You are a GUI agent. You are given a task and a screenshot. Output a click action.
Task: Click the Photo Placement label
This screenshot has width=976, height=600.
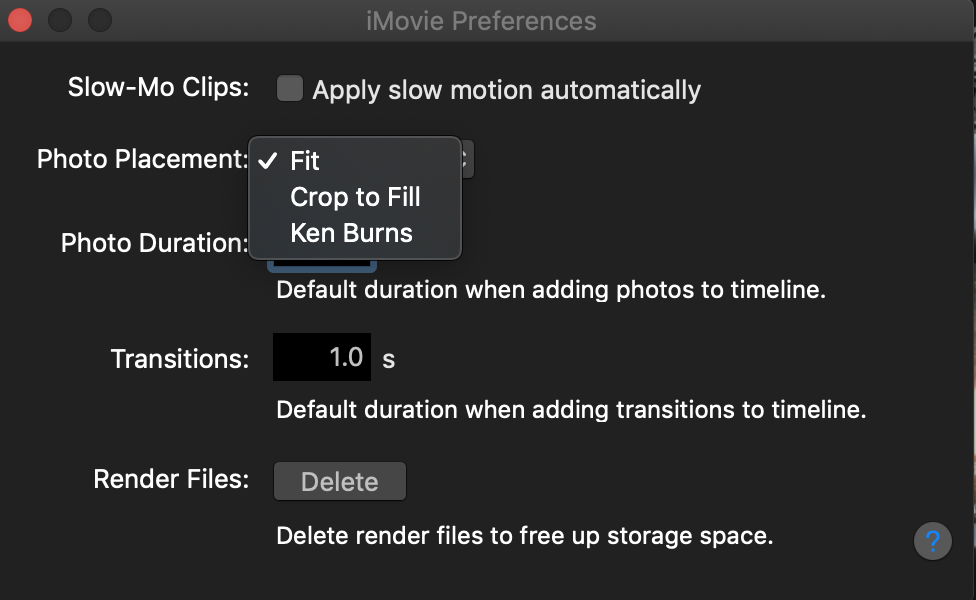[142, 159]
